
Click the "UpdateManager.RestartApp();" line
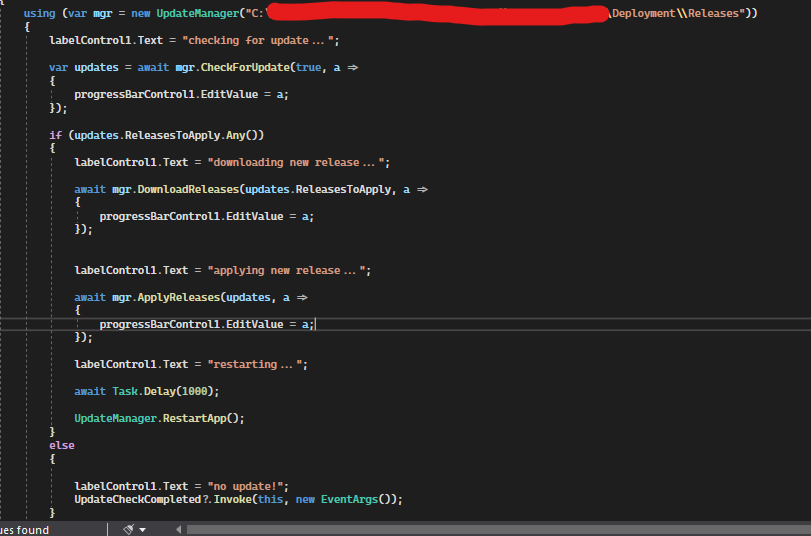coord(159,419)
